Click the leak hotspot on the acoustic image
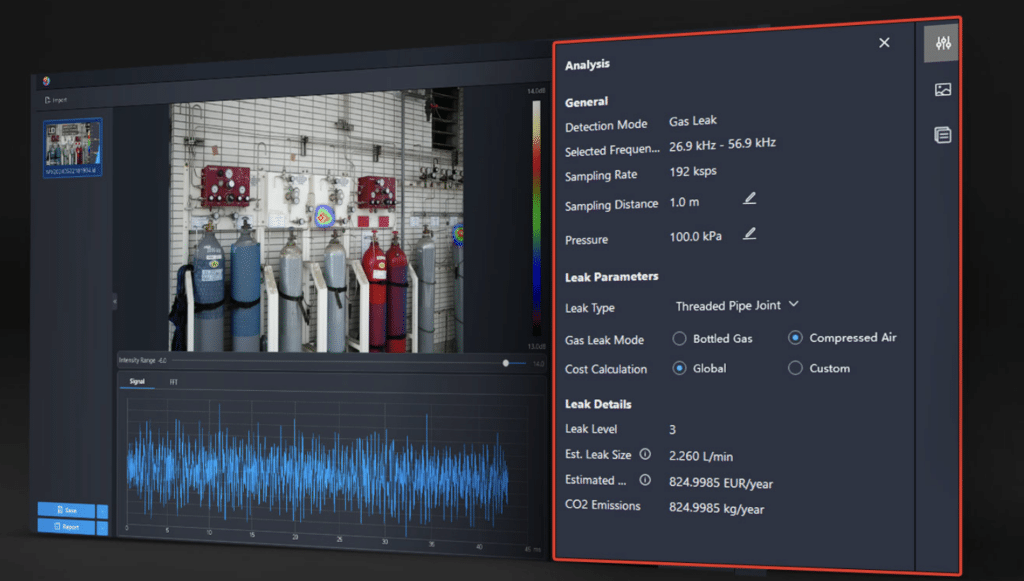Viewport: 1024px width, 581px height. click(x=324, y=216)
